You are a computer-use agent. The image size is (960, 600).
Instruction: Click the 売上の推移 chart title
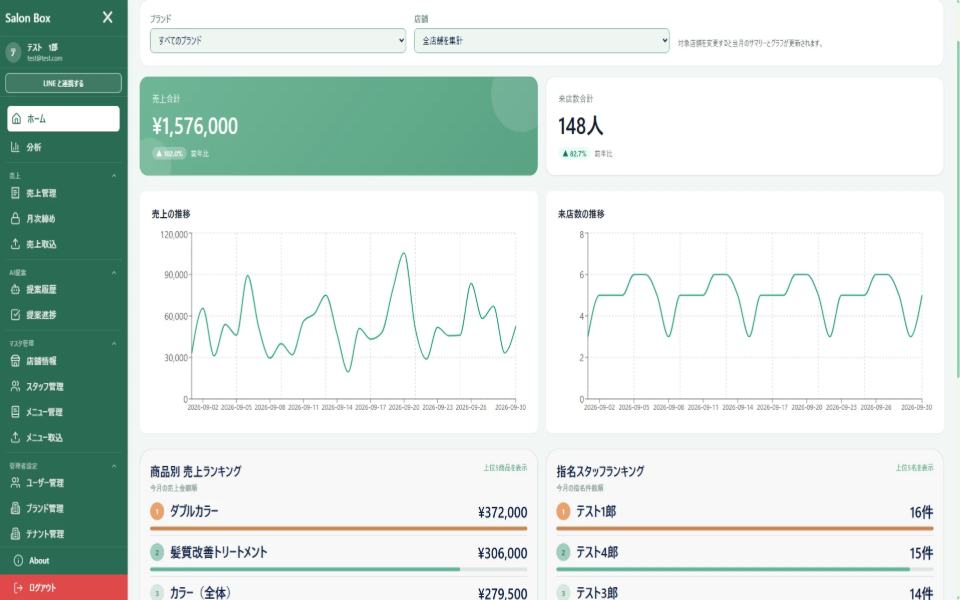[171, 214]
